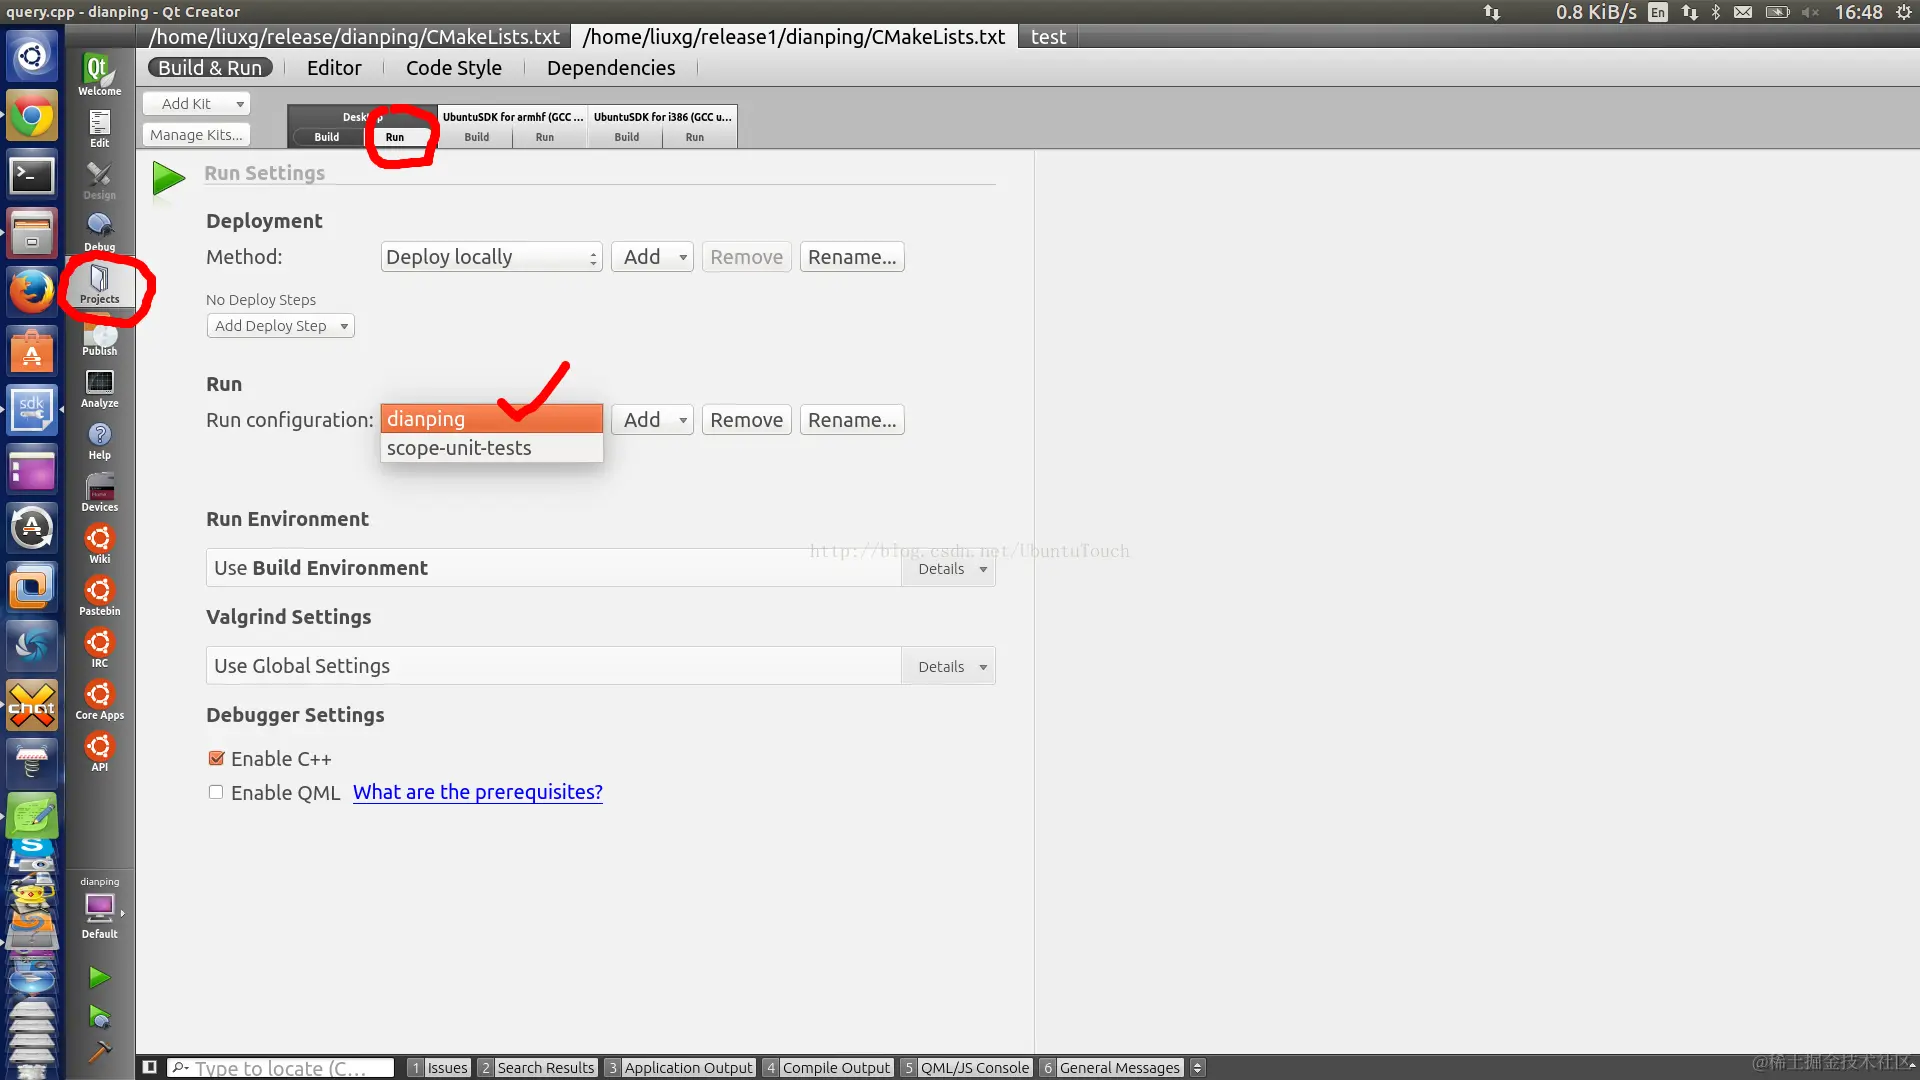
Task: Click the Devices sidebar icon
Action: point(99,492)
